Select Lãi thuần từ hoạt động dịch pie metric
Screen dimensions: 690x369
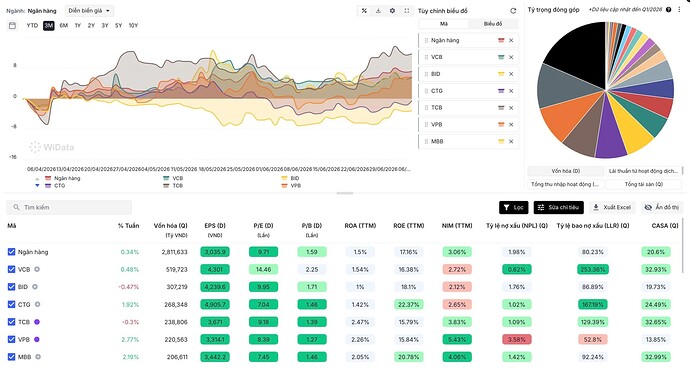tap(643, 171)
